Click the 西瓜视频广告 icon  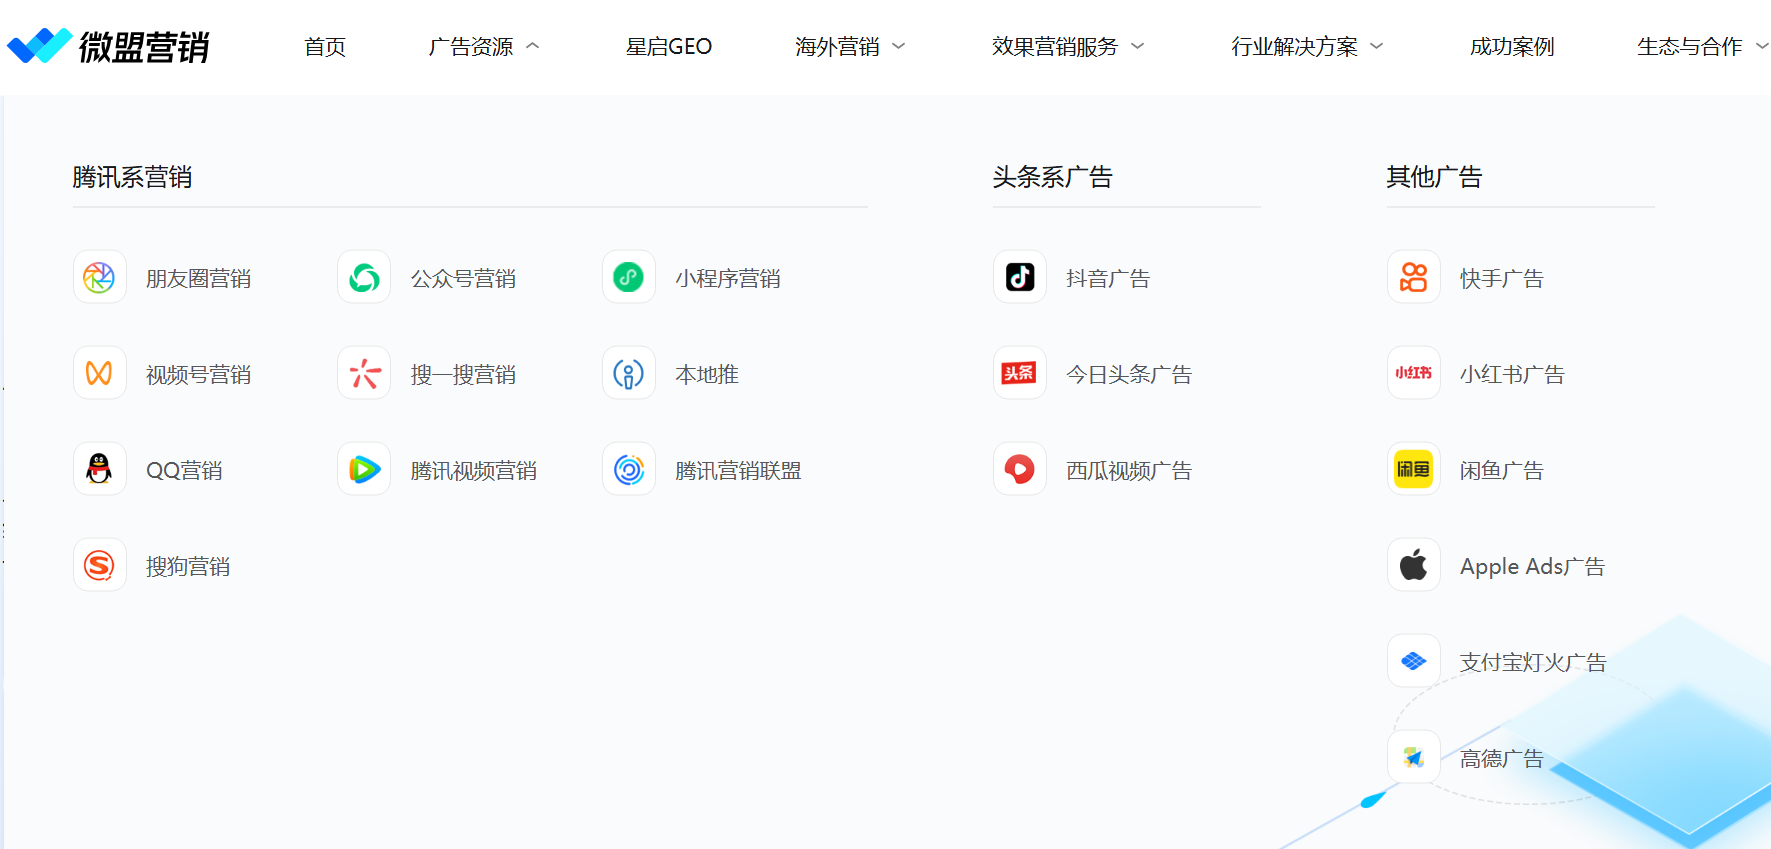[1020, 469]
